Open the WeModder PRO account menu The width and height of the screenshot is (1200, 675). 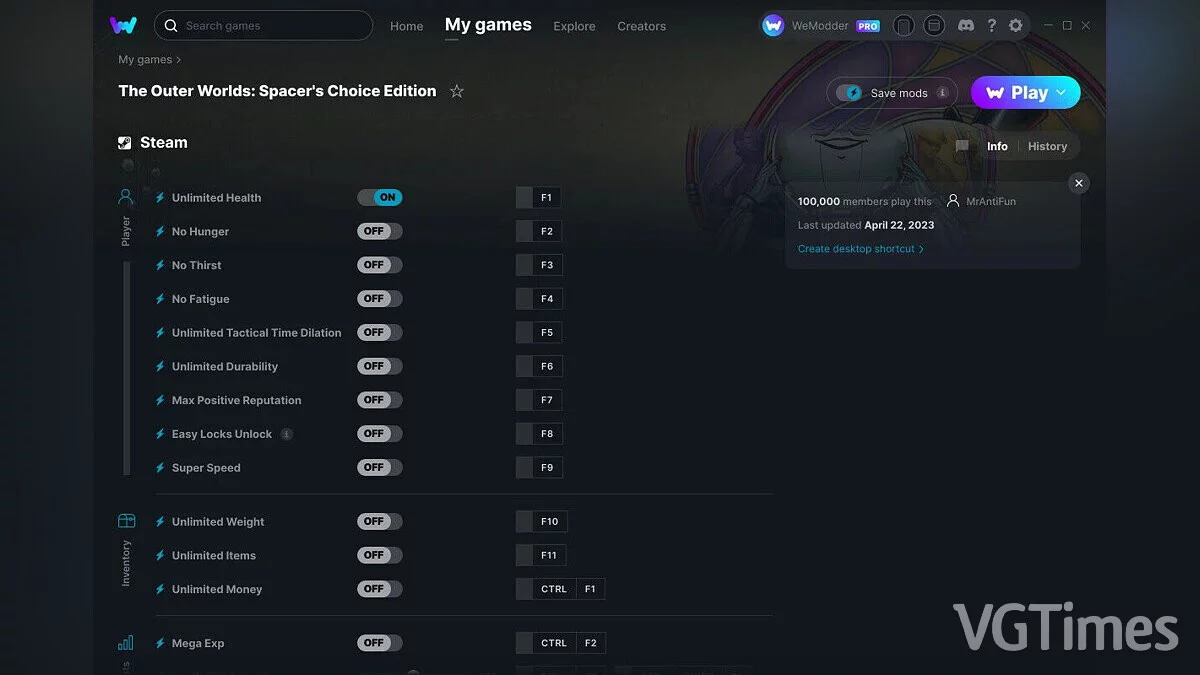point(821,25)
